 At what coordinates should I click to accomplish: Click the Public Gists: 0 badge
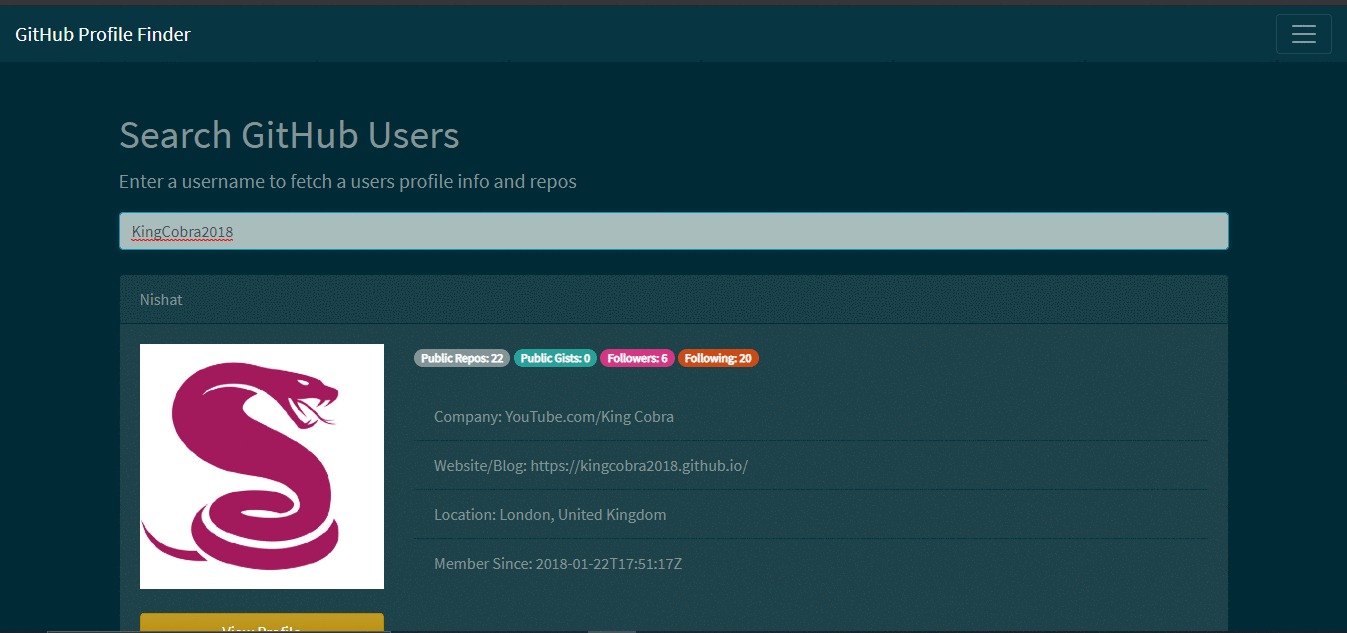[555, 358]
